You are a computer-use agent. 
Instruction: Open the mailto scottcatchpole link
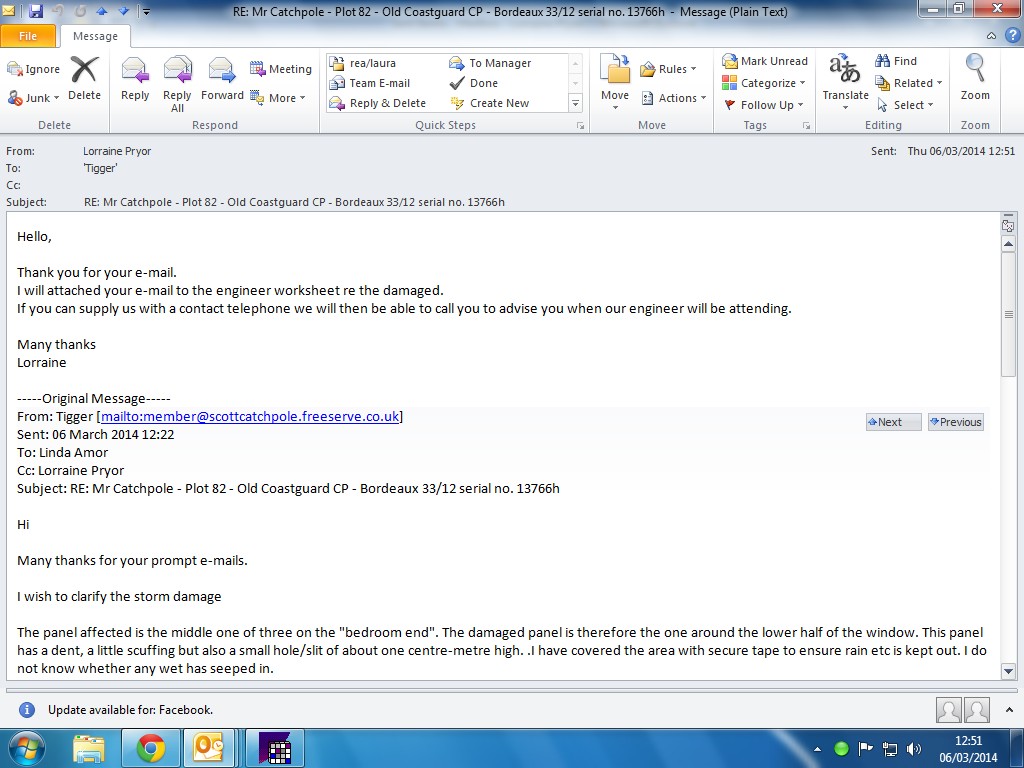click(250, 417)
